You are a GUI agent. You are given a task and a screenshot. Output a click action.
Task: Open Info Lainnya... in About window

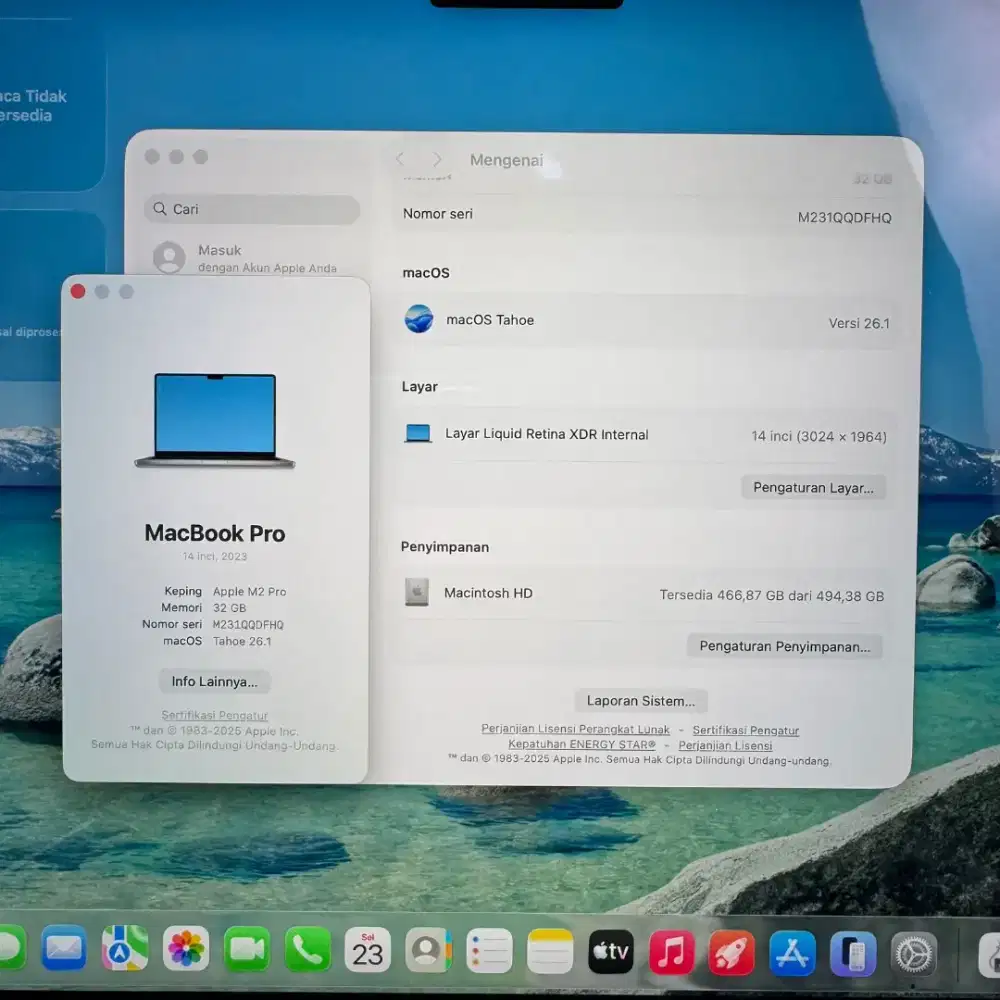[214, 681]
